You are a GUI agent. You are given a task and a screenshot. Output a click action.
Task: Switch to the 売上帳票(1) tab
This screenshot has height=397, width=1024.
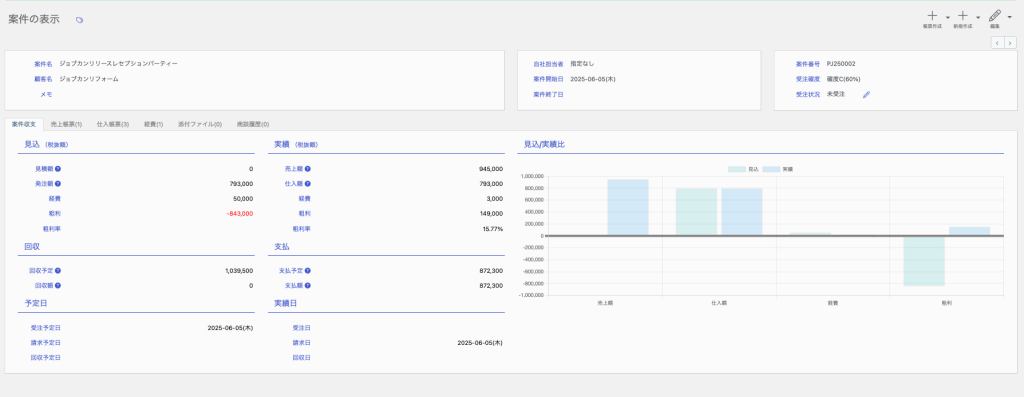66,124
